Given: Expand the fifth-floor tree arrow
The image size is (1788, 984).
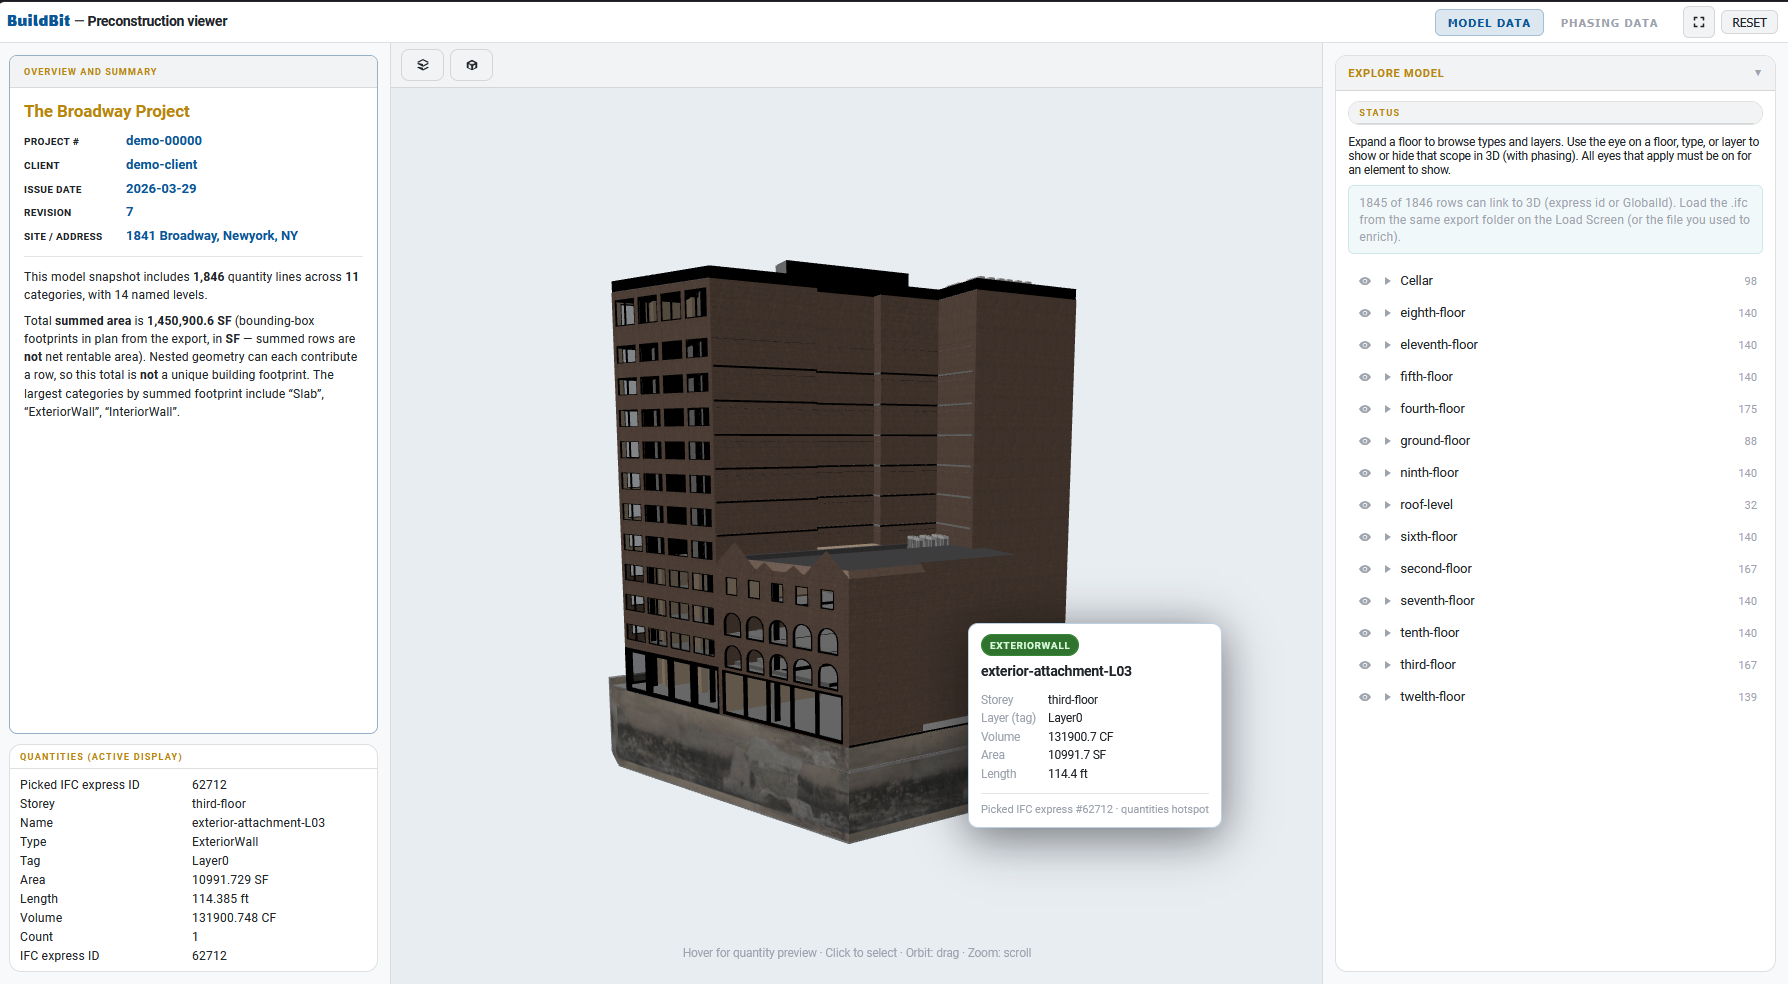Looking at the screenshot, I should point(1387,377).
